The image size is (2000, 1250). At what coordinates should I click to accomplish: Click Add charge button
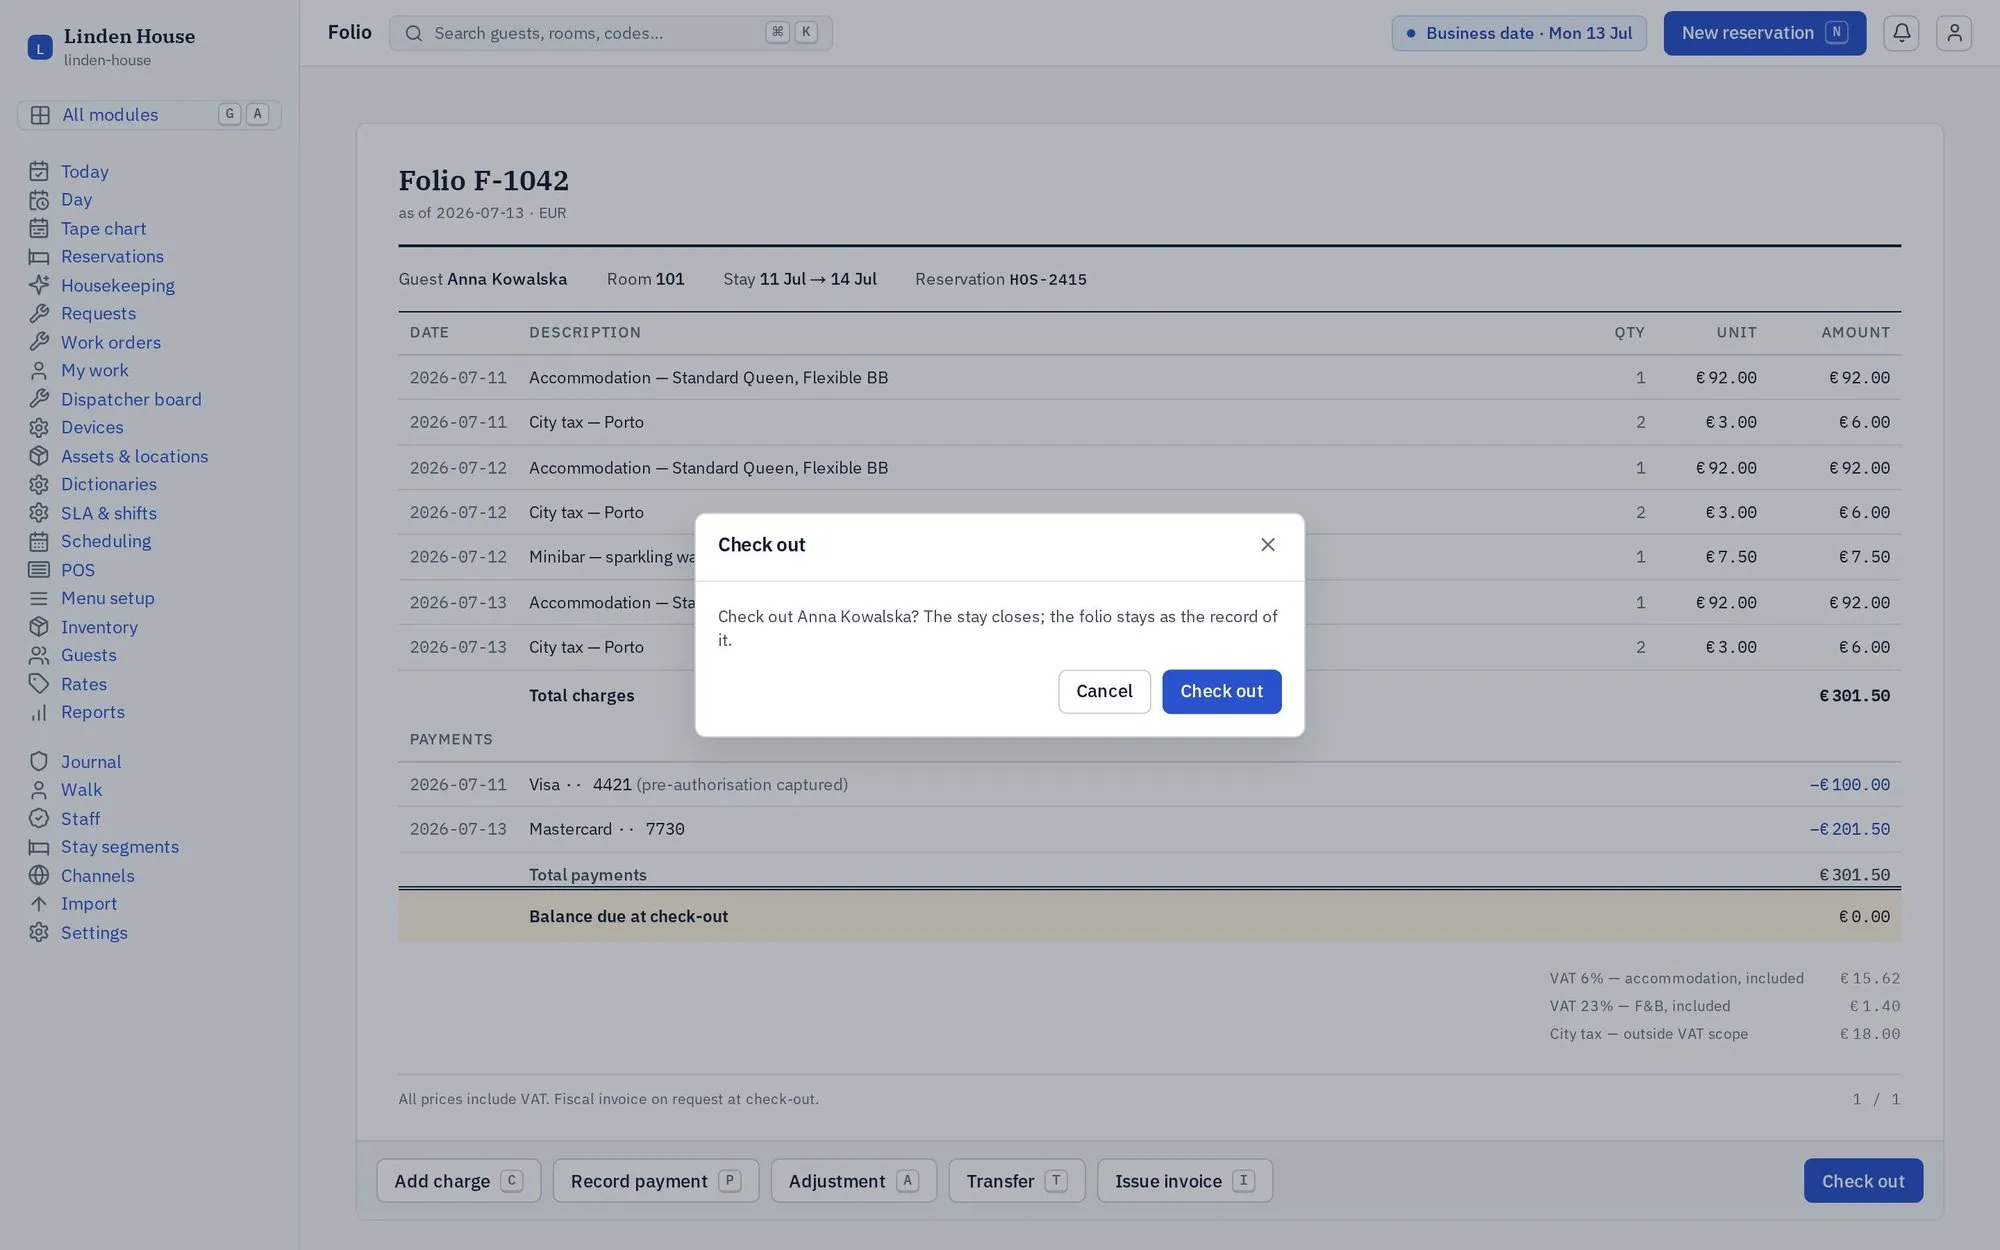[458, 1181]
